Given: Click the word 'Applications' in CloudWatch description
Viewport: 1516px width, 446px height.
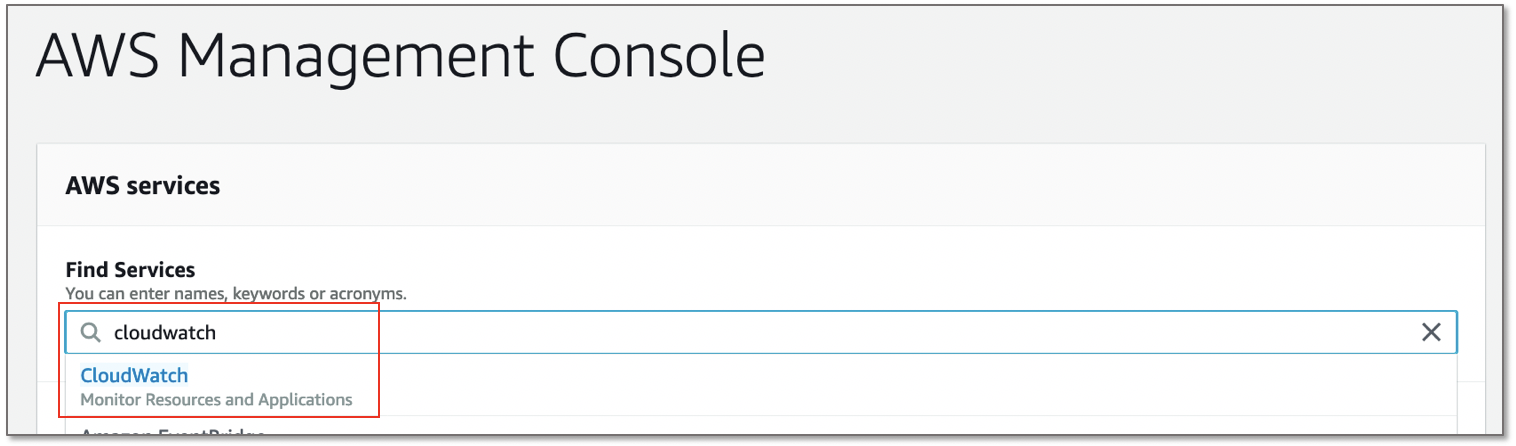Looking at the screenshot, I should point(305,400).
